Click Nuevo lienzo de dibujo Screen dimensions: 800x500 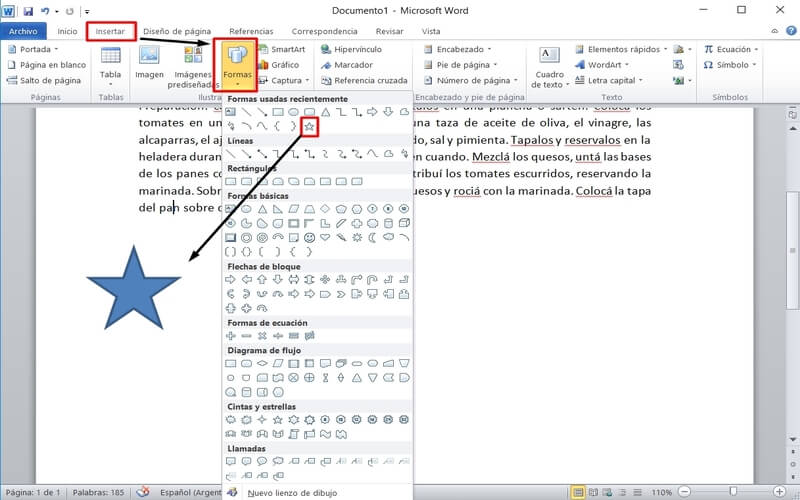pyautogui.click(x=292, y=493)
